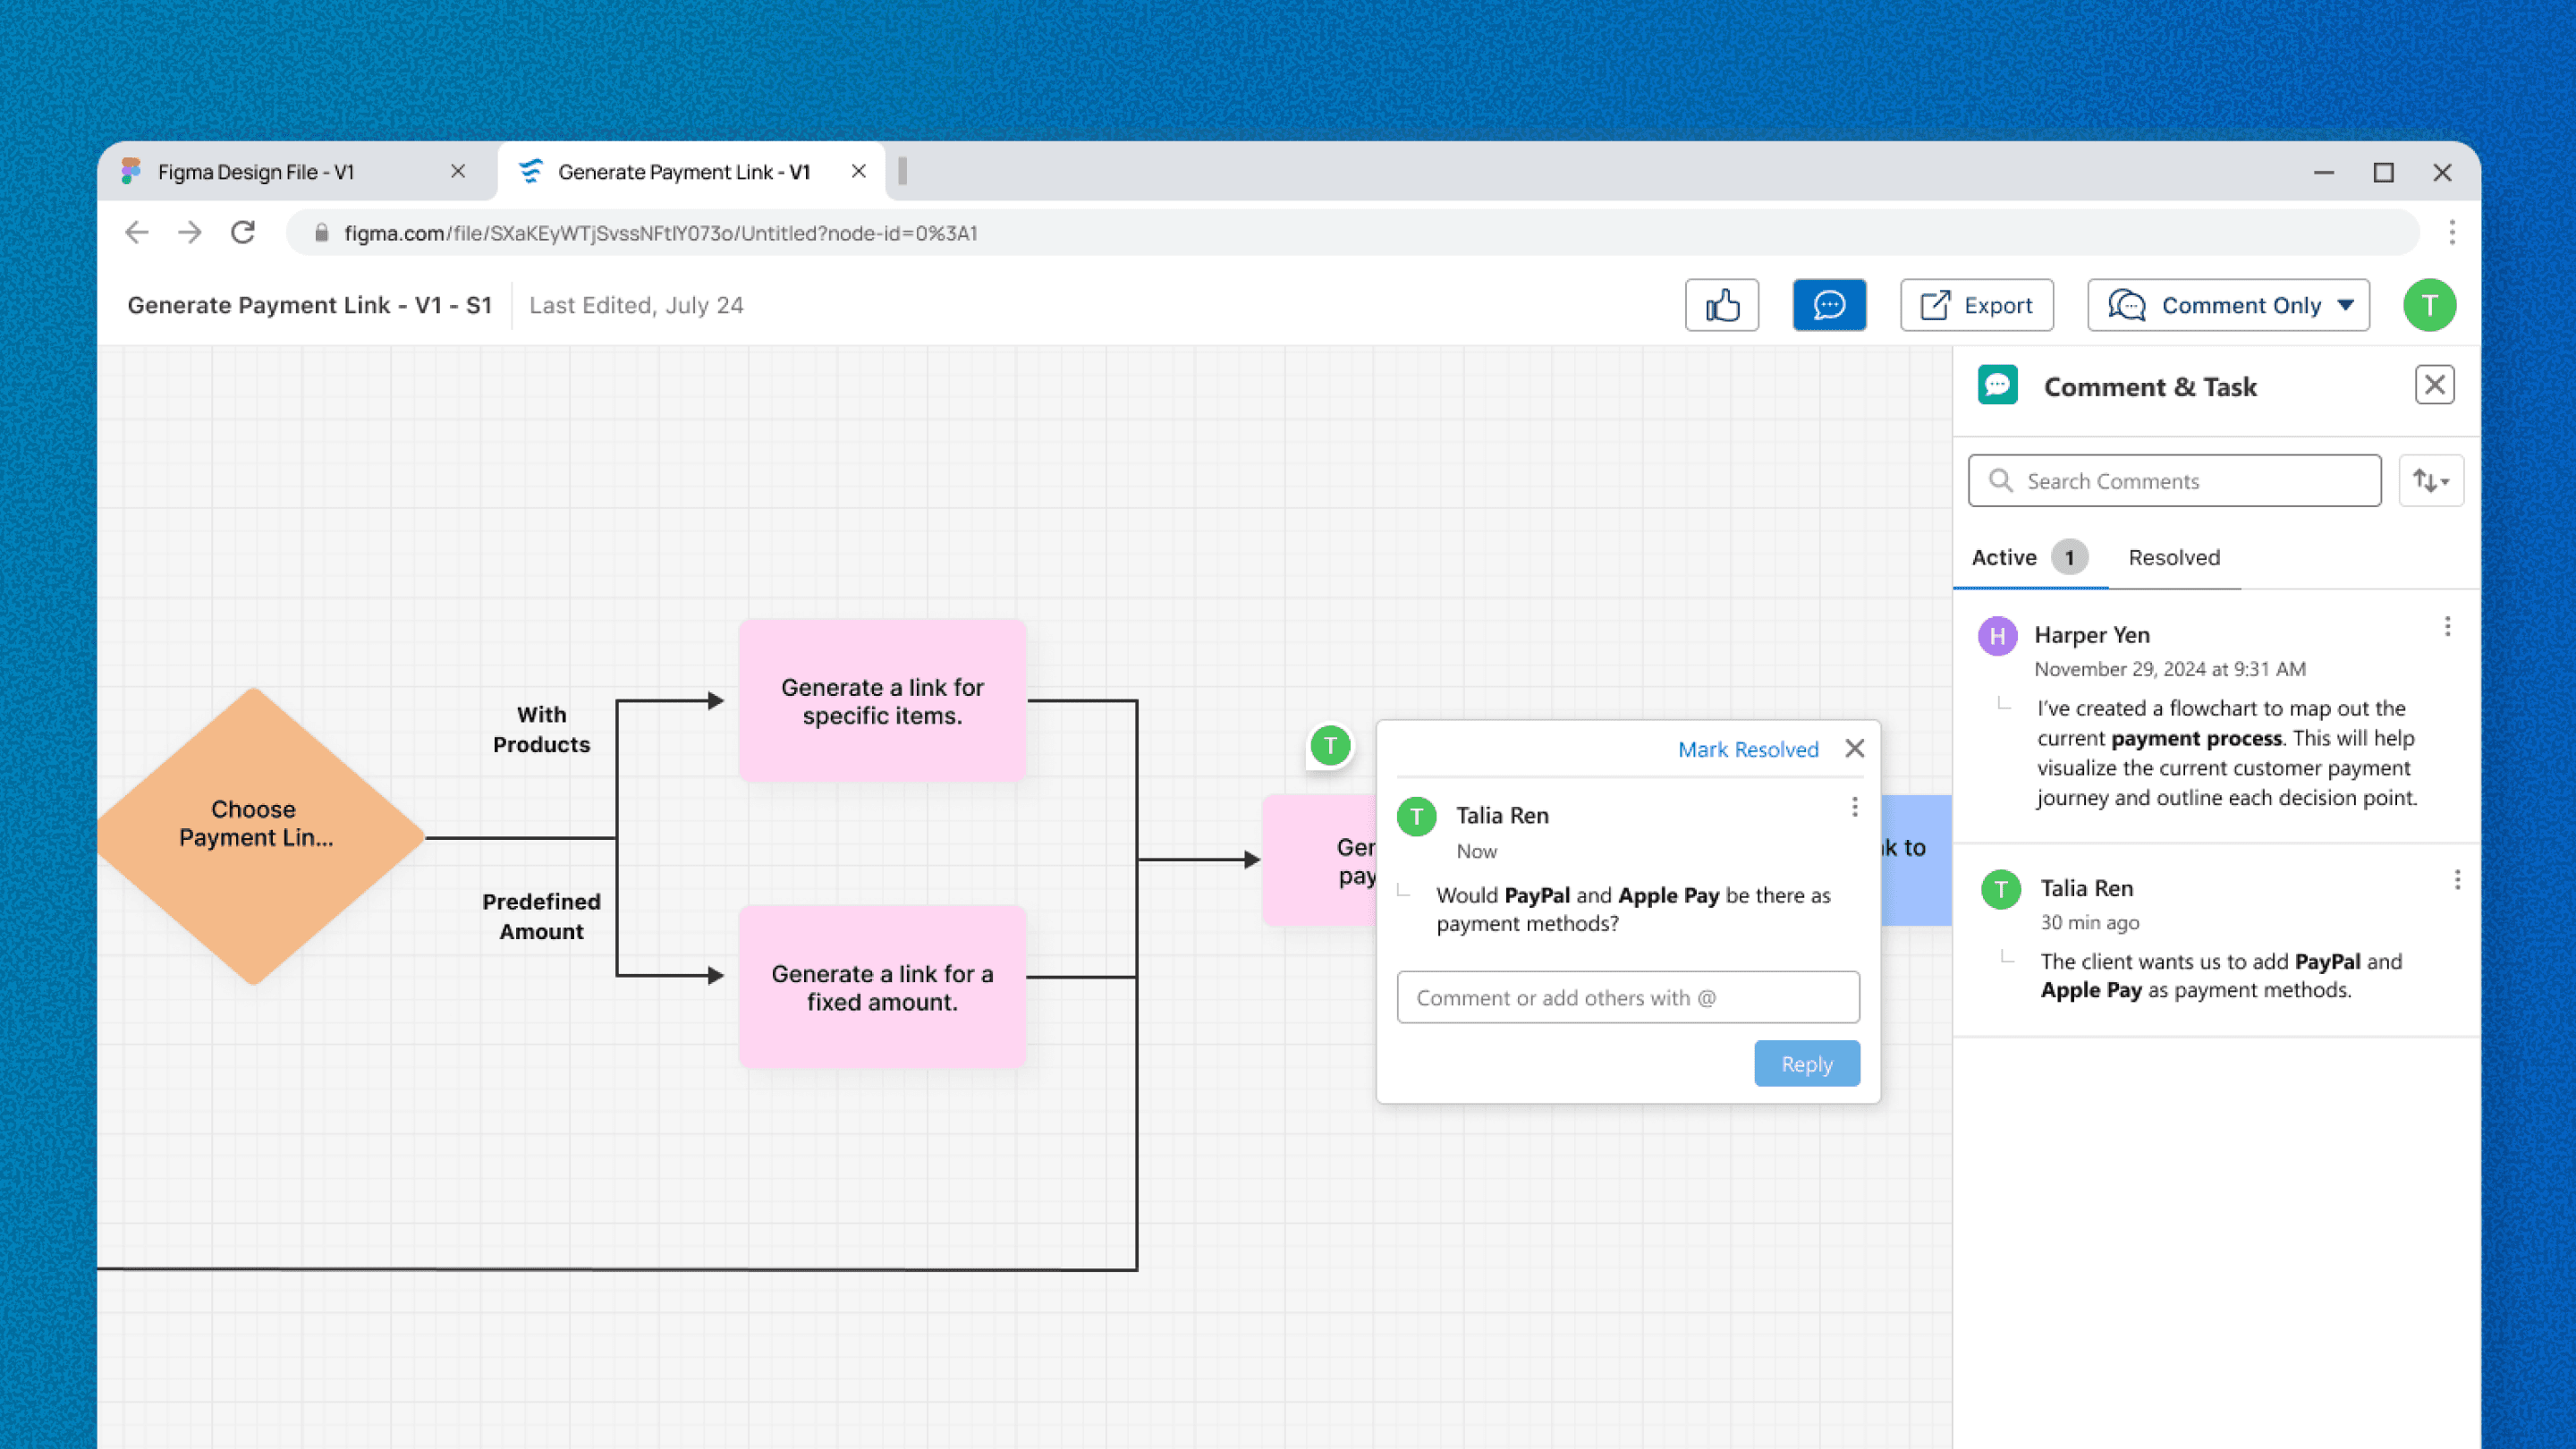Open the comment sort order dropdown
The image size is (2576, 1449).
(x=2430, y=481)
